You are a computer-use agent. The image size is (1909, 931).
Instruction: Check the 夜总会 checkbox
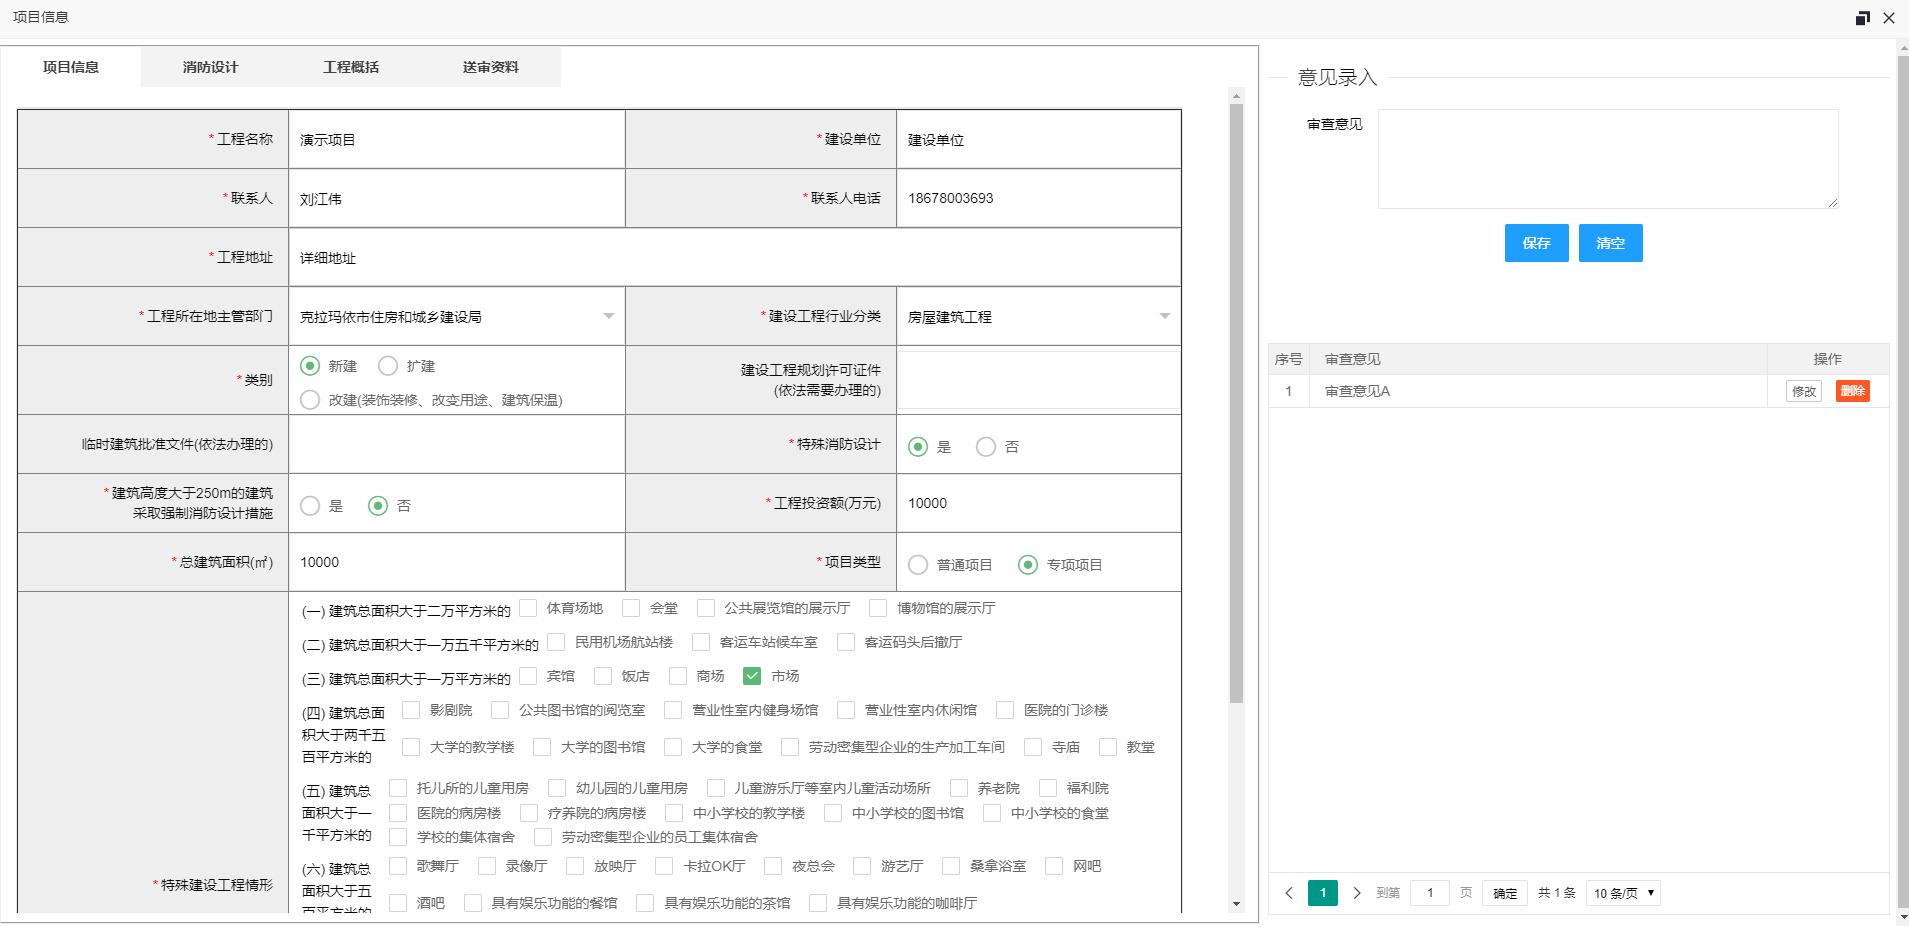(x=773, y=866)
